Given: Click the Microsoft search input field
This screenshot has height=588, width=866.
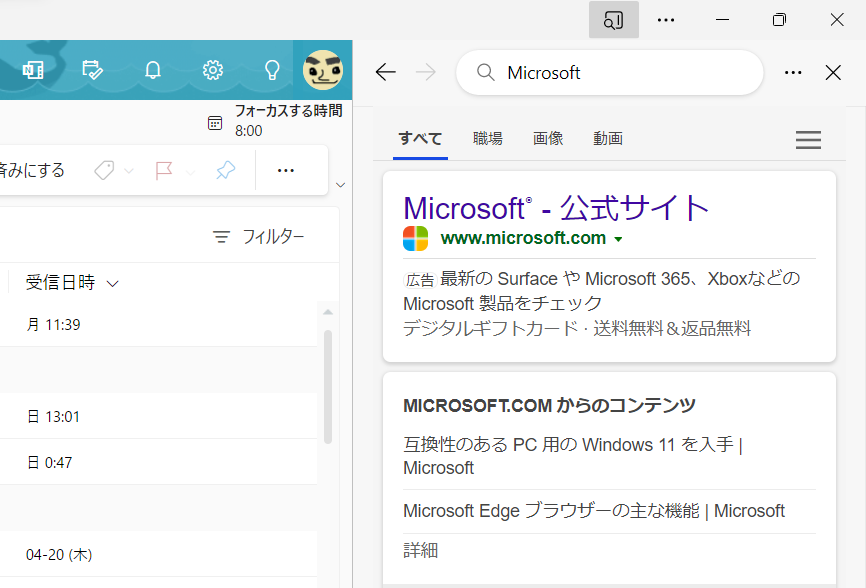Looking at the screenshot, I should tap(610, 72).
